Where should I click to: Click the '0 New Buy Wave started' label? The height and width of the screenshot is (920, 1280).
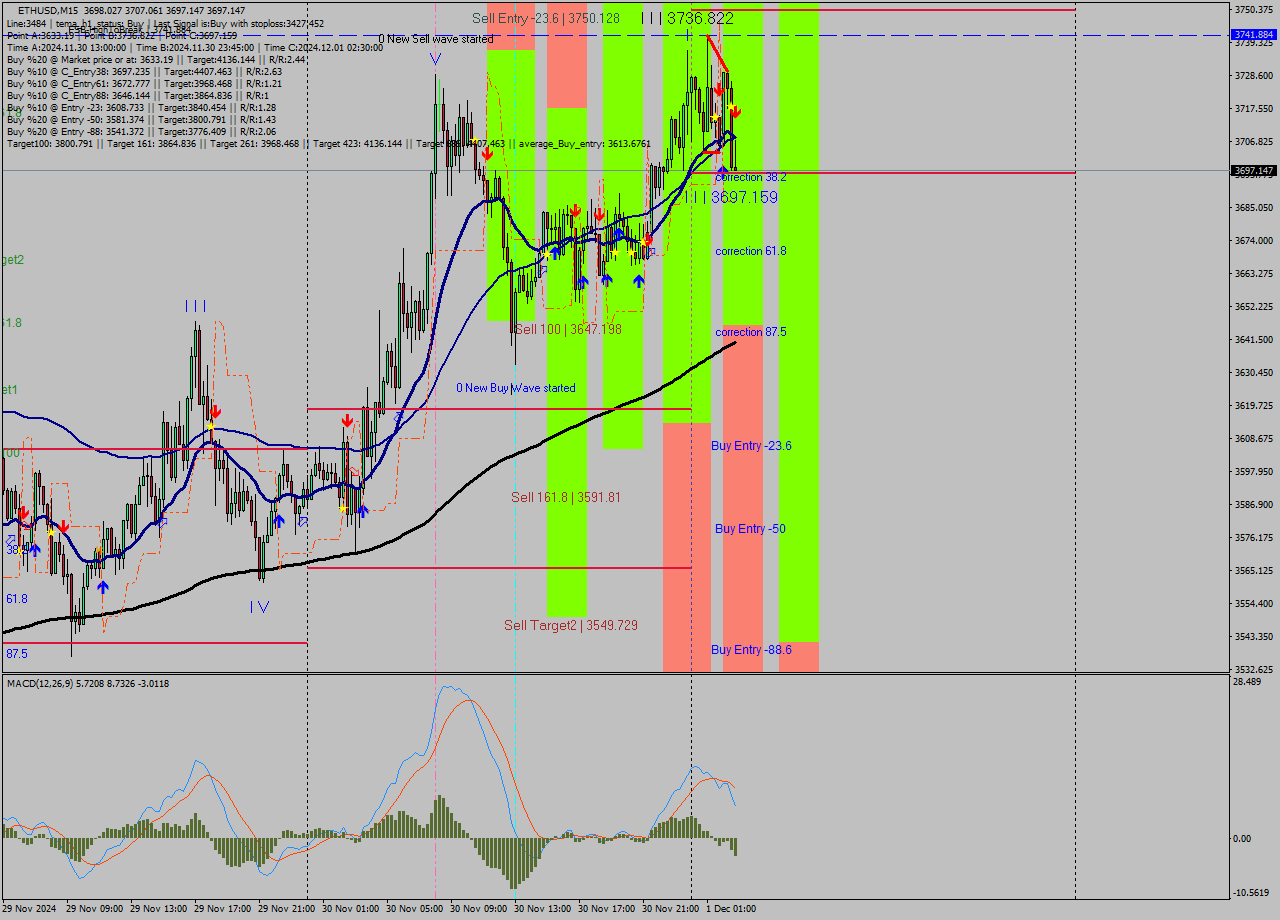pyautogui.click(x=516, y=388)
